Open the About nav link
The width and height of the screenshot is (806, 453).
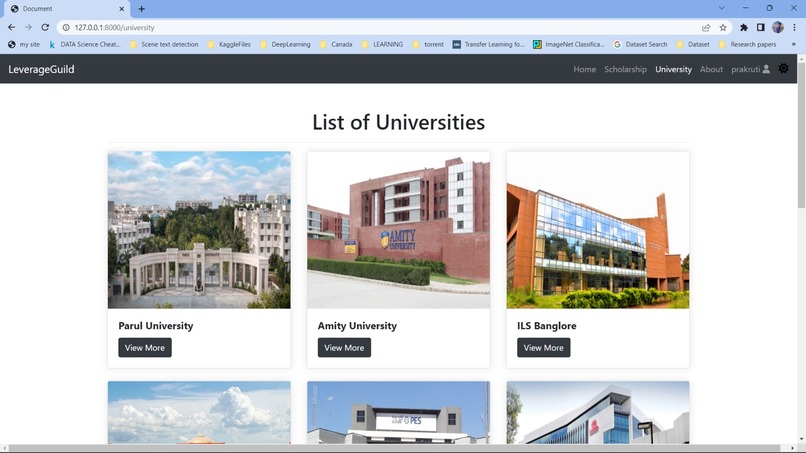711,69
